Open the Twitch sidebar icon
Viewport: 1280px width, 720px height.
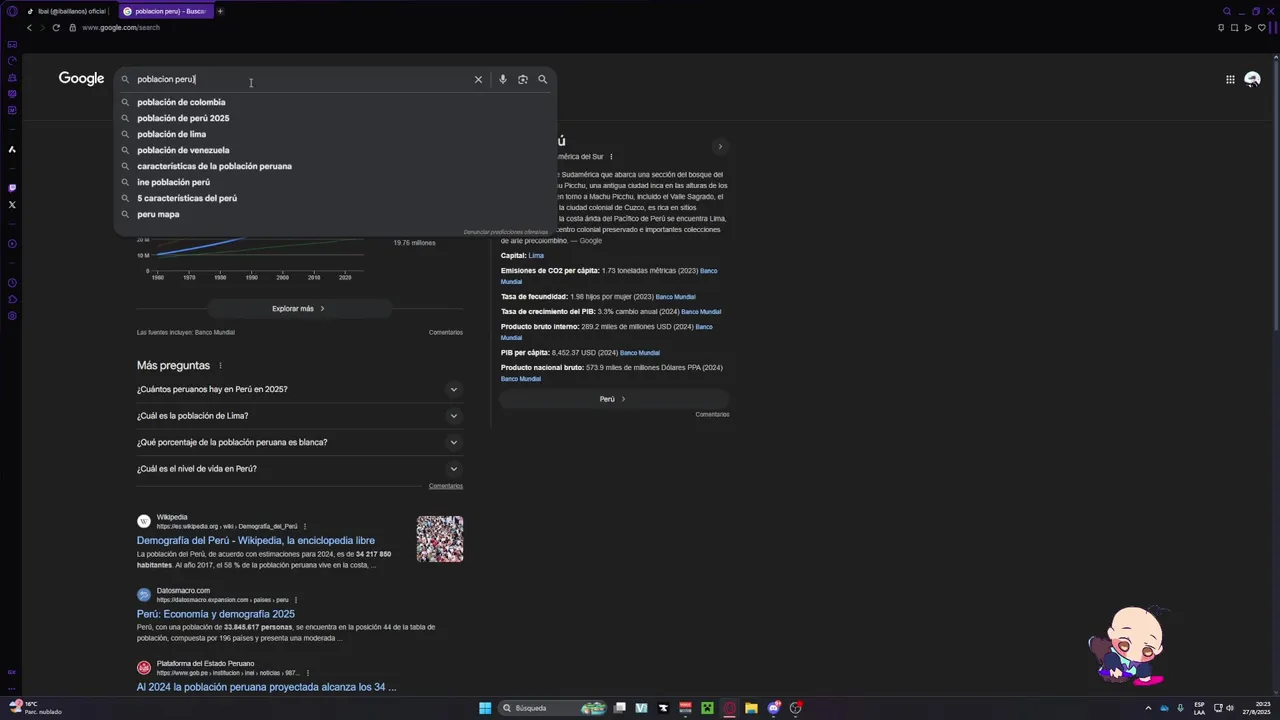pos(12,187)
